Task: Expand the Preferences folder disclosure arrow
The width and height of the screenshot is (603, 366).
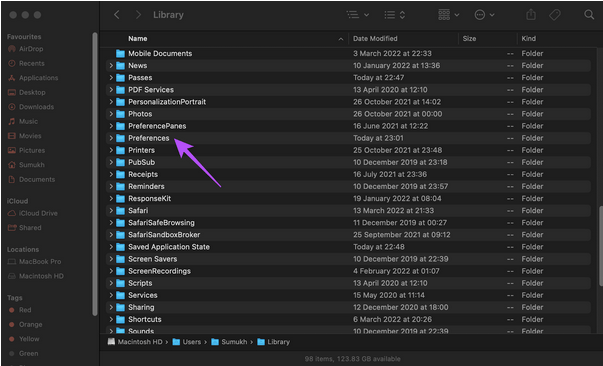Action: click(x=111, y=138)
